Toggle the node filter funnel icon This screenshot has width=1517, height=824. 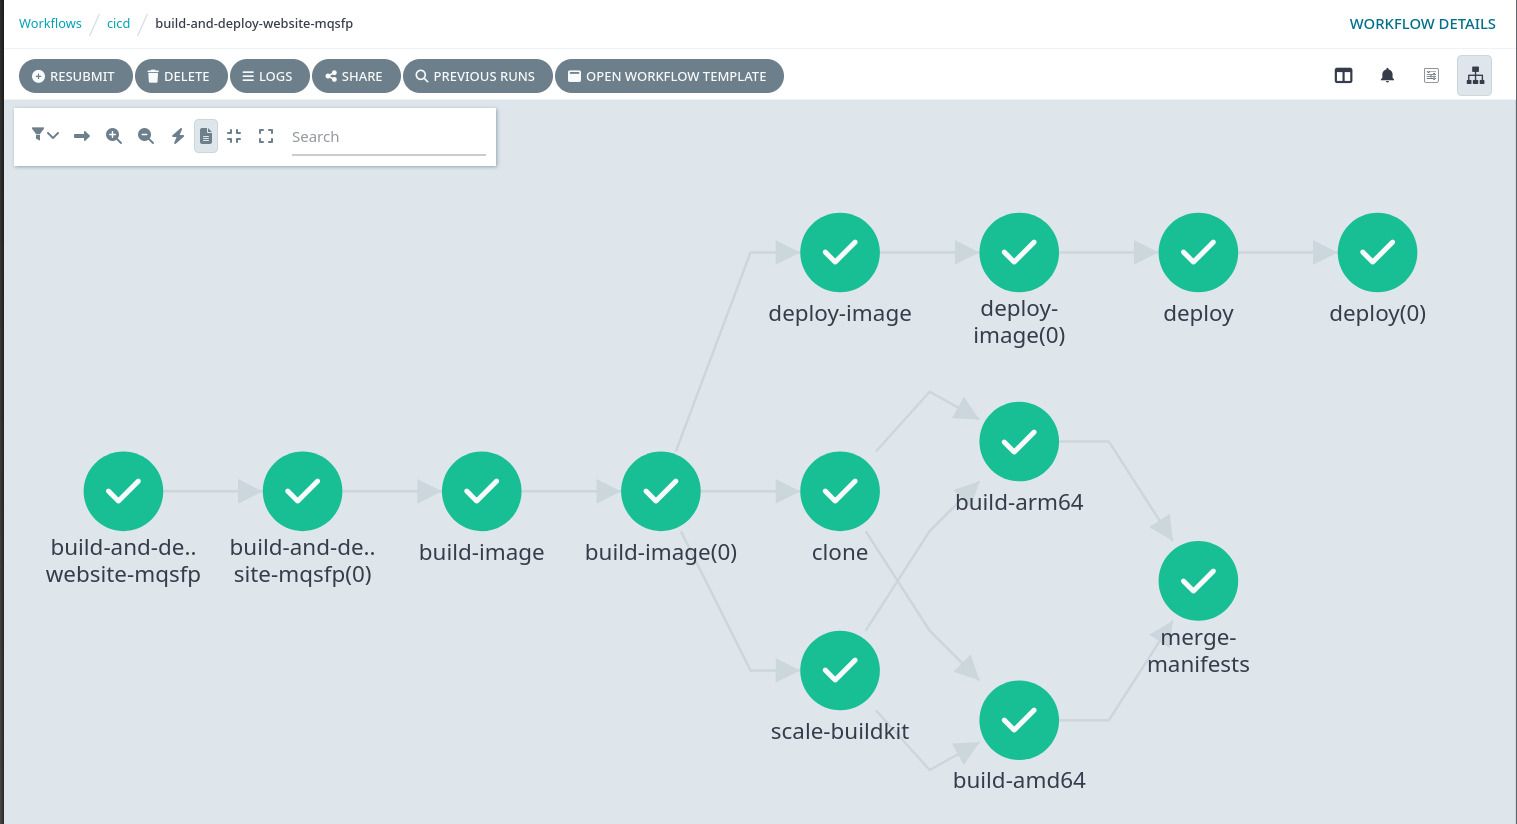38,135
